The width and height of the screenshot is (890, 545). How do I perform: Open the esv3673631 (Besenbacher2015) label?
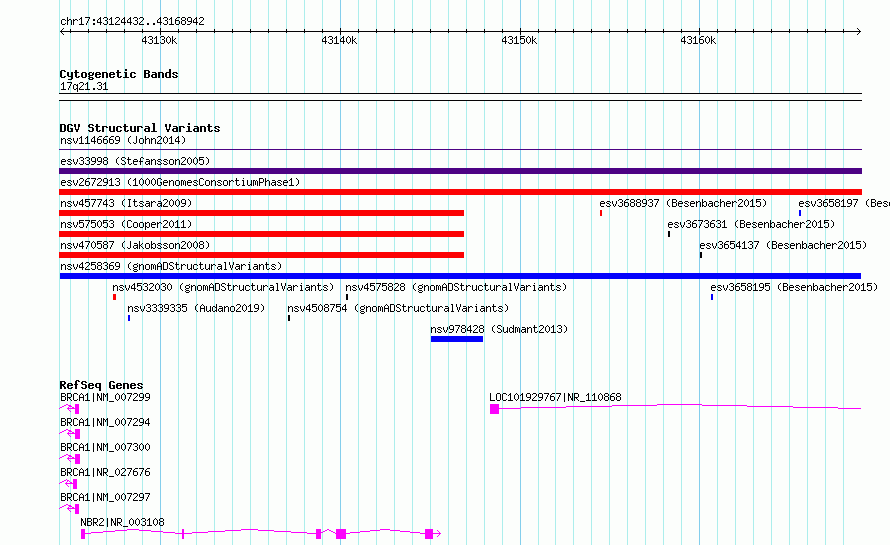752,224
